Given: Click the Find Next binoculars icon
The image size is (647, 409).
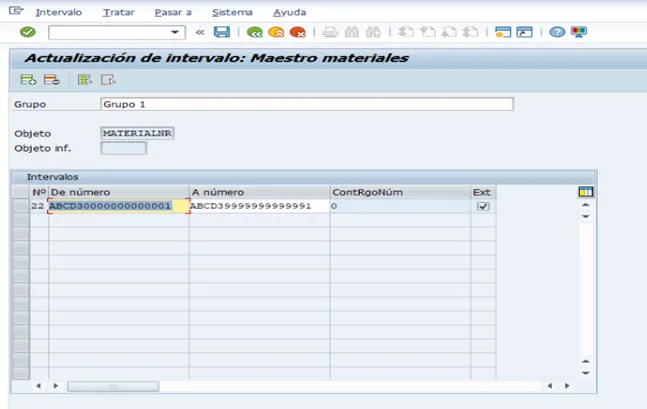Looking at the screenshot, I should pos(373,32).
